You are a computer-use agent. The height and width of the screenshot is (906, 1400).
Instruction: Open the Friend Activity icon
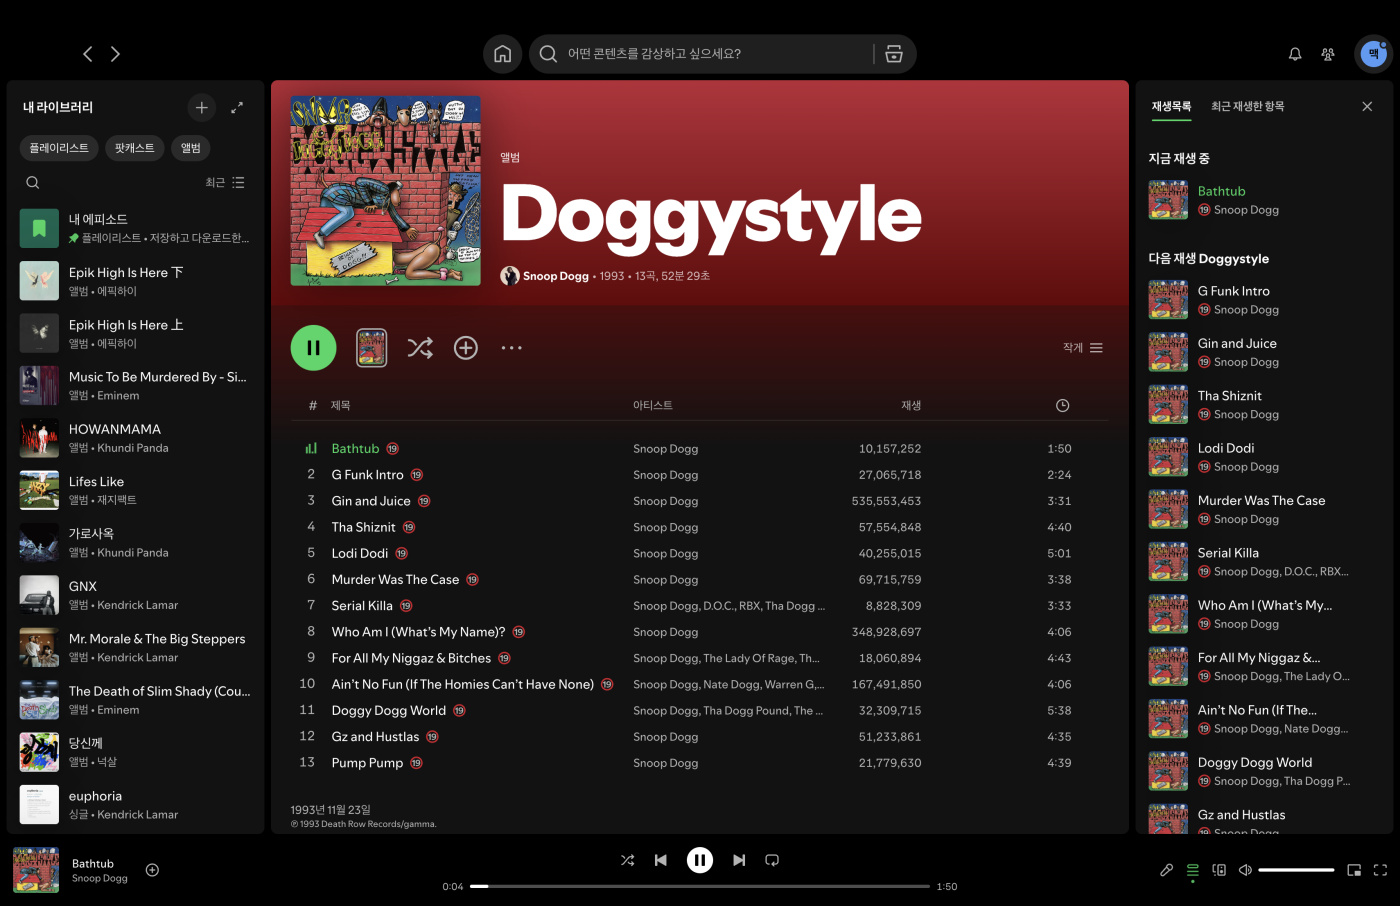click(1328, 54)
